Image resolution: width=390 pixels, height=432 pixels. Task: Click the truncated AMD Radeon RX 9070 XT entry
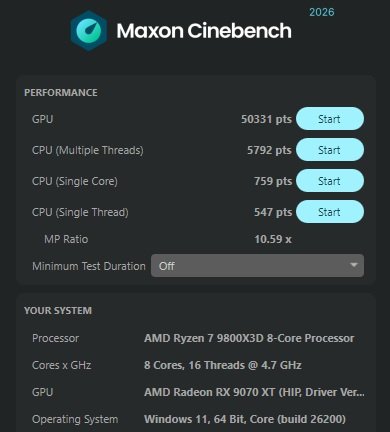click(254, 392)
